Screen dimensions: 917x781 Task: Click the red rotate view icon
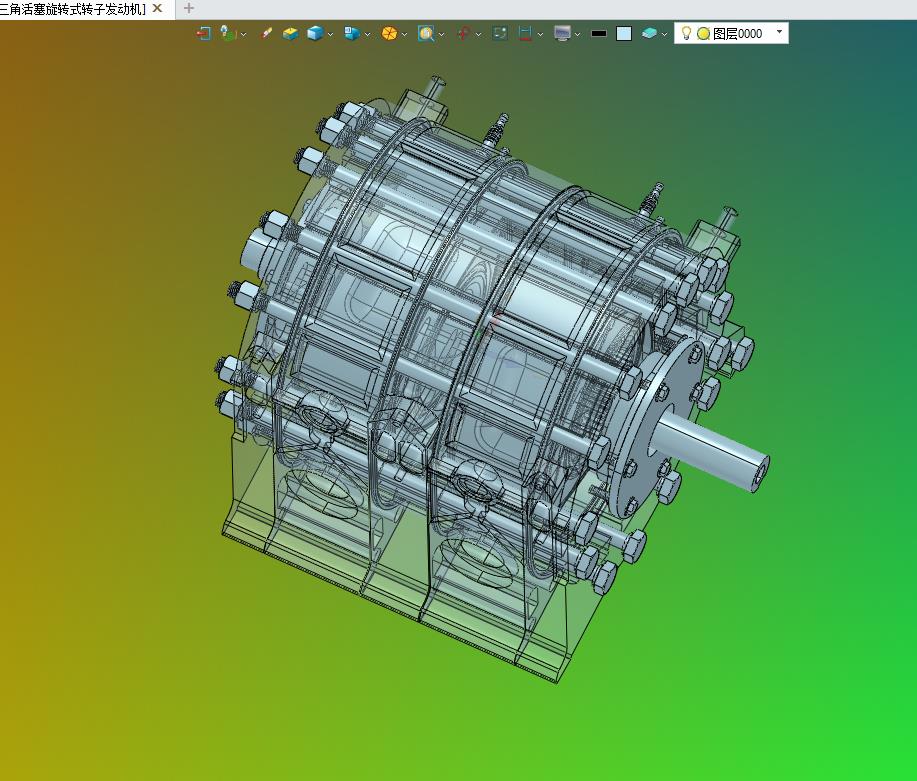point(463,33)
